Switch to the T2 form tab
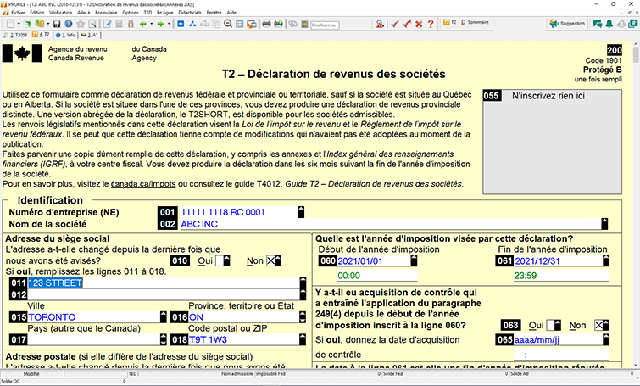 41,35
